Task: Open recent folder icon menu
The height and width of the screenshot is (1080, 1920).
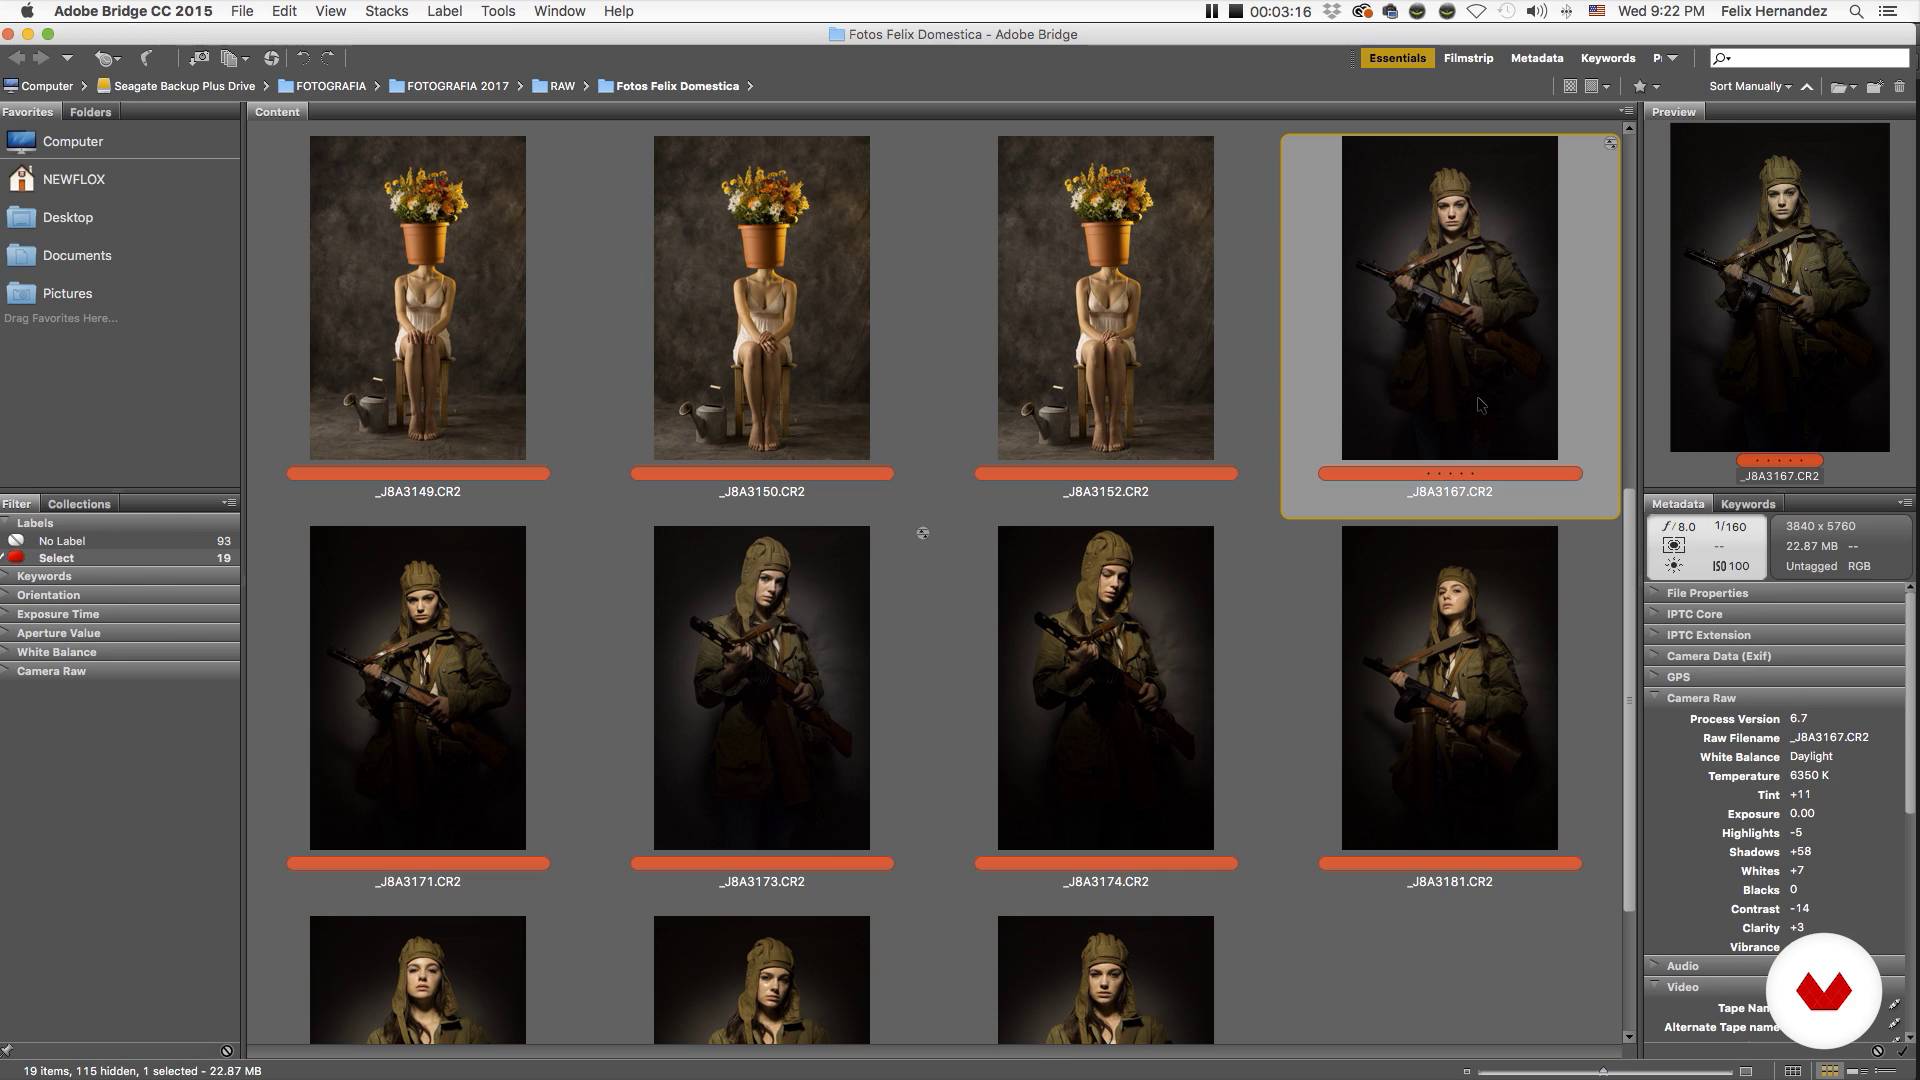Action: pyautogui.click(x=1843, y=87)
